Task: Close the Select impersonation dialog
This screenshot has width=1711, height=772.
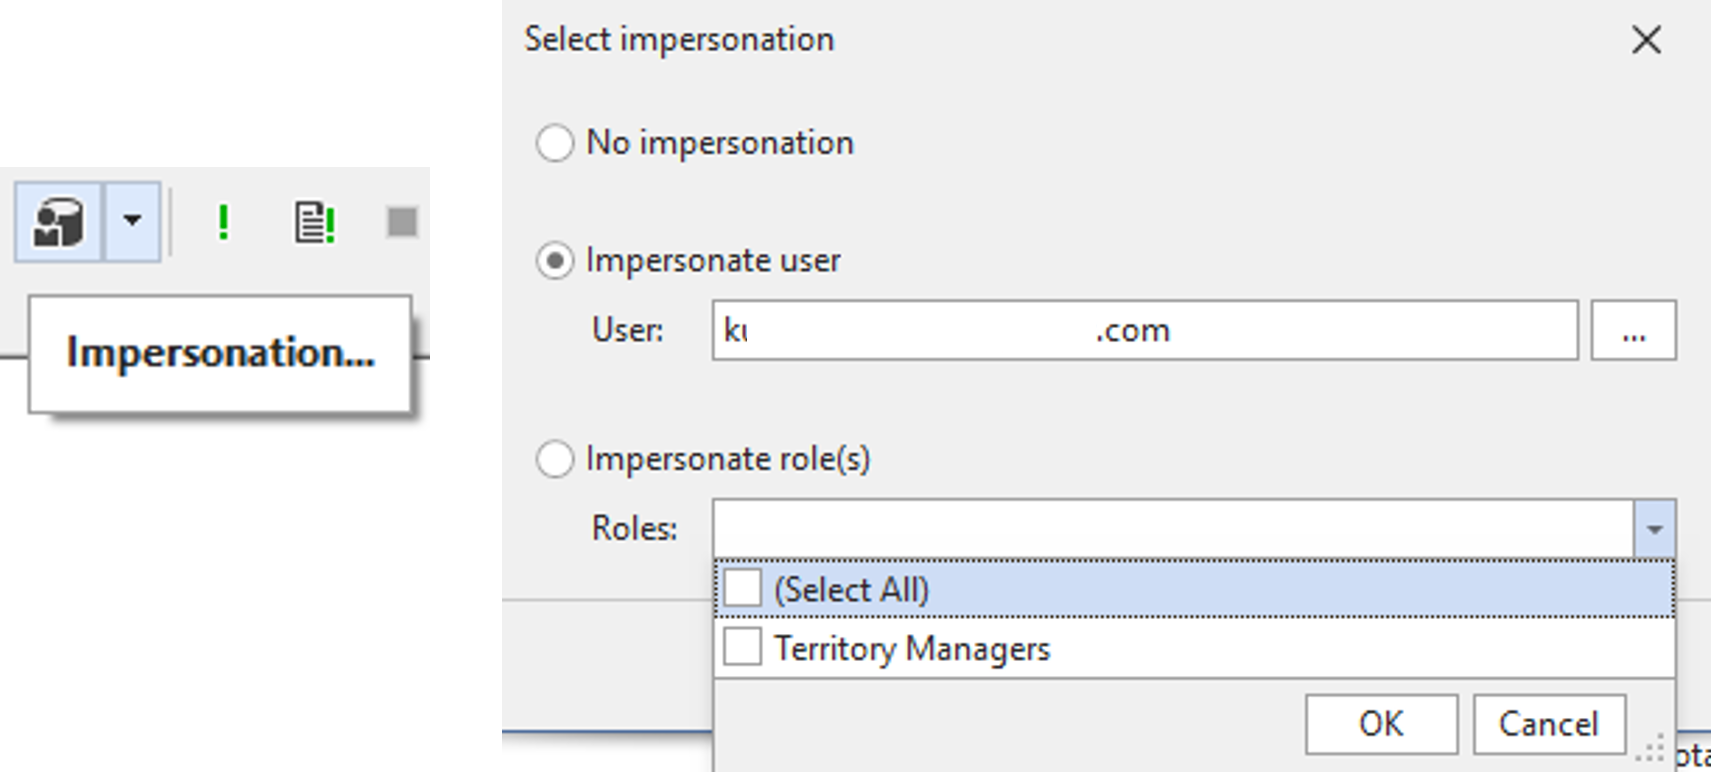Action: [1646, 40]
